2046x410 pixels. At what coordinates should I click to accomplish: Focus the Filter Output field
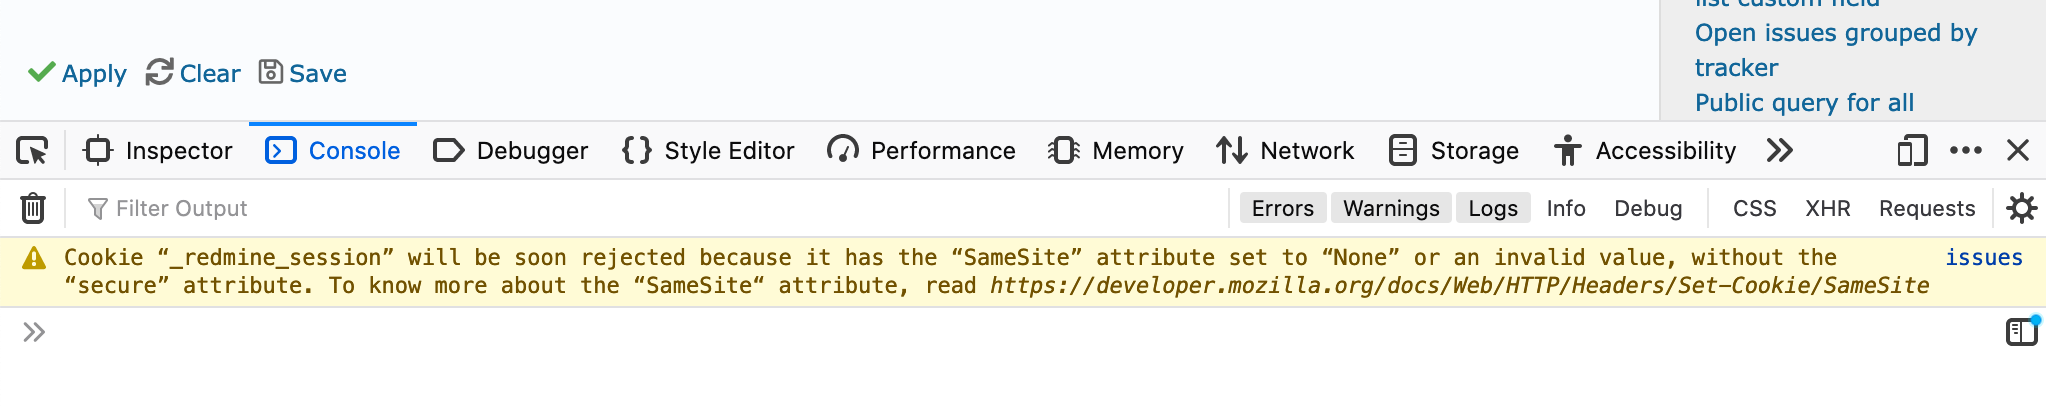[x=650, y=208]
